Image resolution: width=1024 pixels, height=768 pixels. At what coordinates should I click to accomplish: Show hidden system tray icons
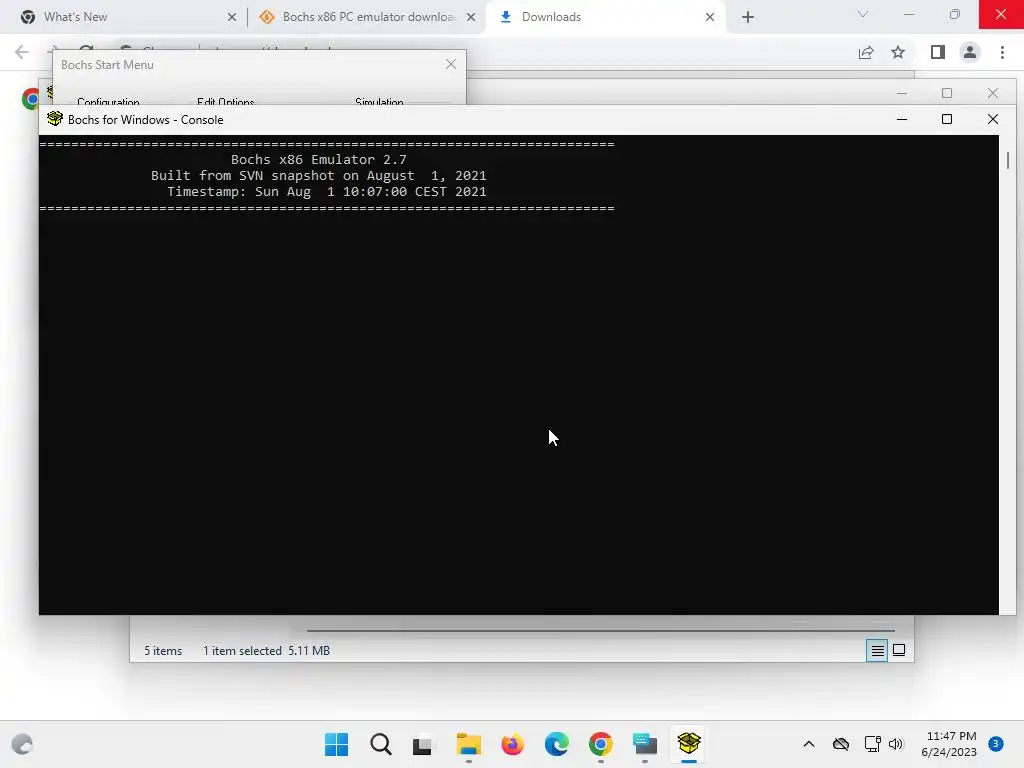click(x=808, y=744)
